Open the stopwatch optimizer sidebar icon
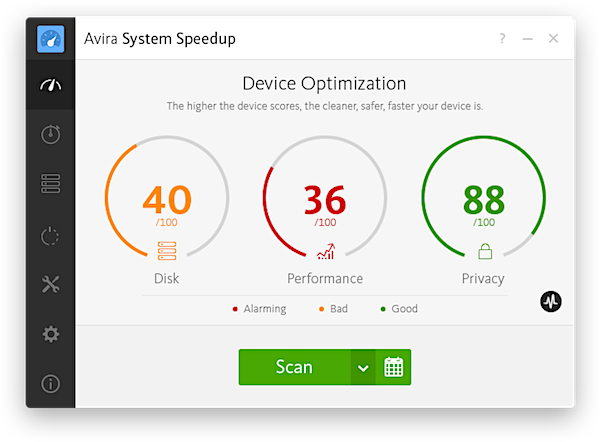This screenshot has width=600, height=442. point(50,135)
